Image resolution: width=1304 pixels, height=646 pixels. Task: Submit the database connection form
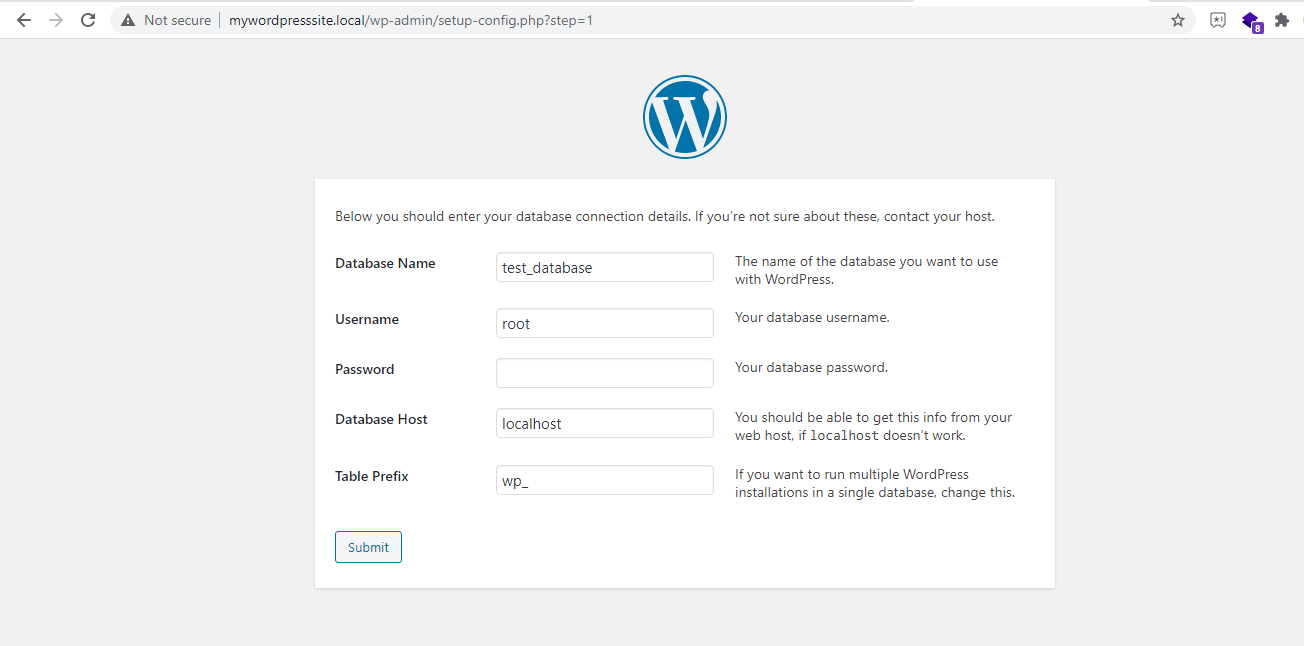pyautogui.click(x=368, y=547)
